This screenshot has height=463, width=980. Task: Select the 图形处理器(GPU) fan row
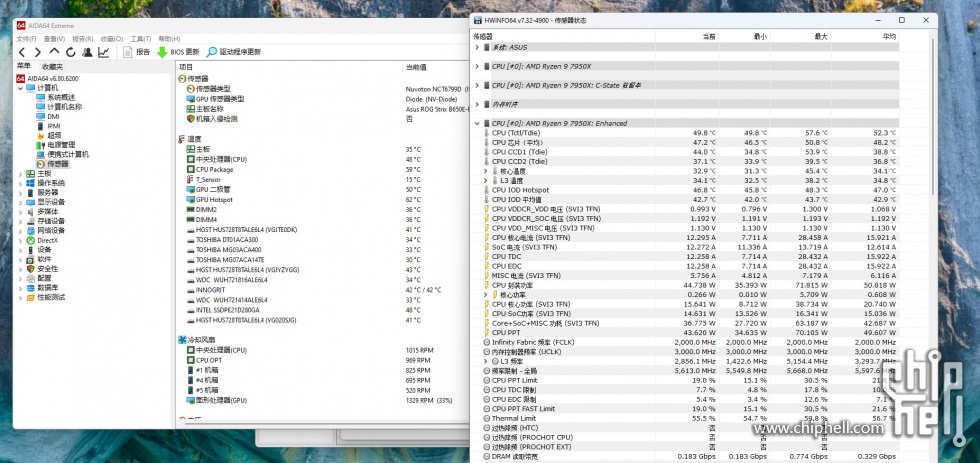click(323, 400)
